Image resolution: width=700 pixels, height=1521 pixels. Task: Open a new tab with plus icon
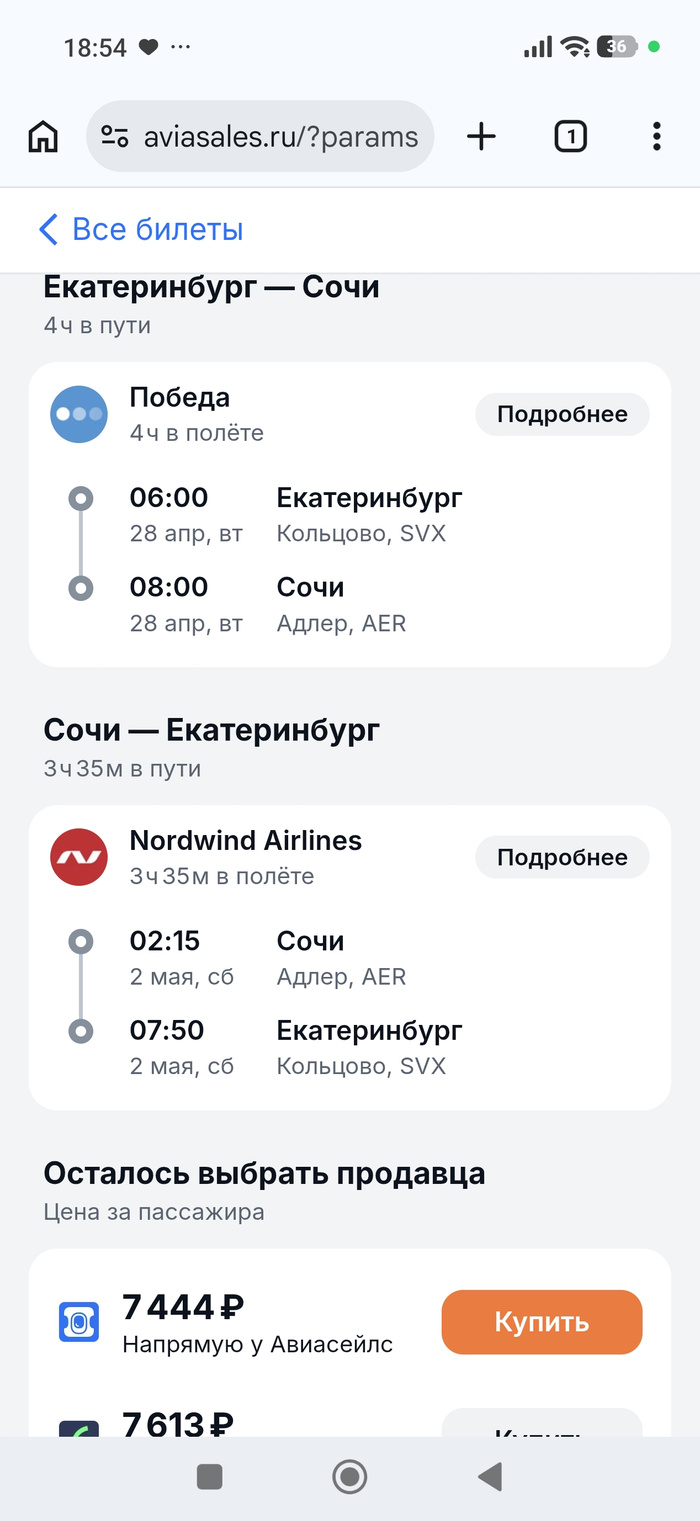coord(481,137)
